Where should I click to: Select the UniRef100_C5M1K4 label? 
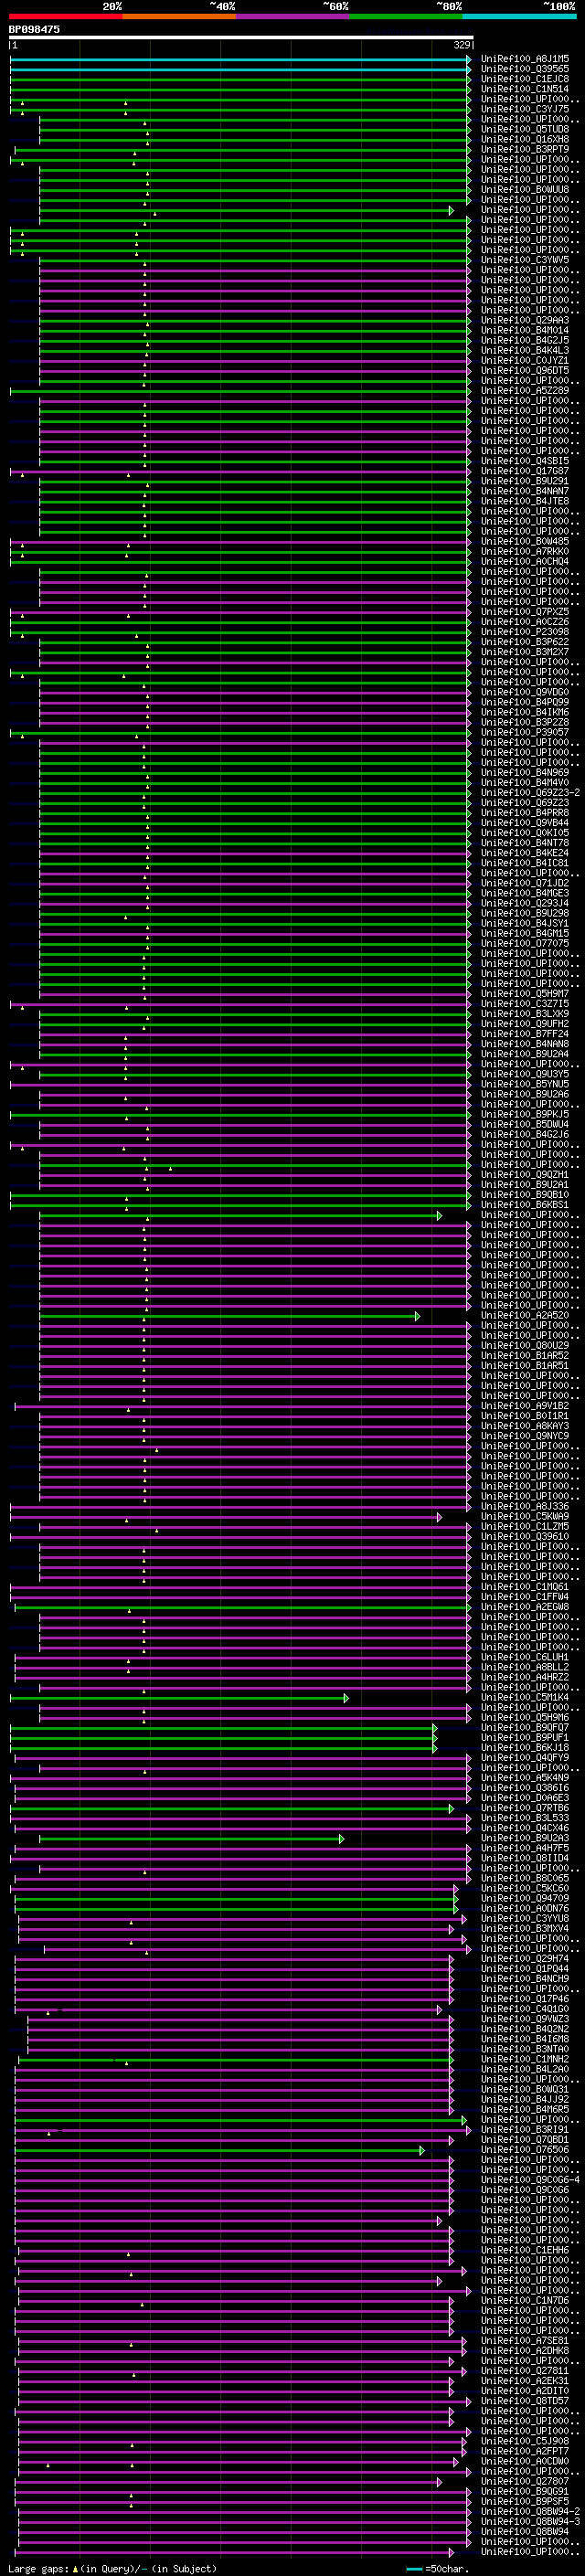coord(525,1698)
